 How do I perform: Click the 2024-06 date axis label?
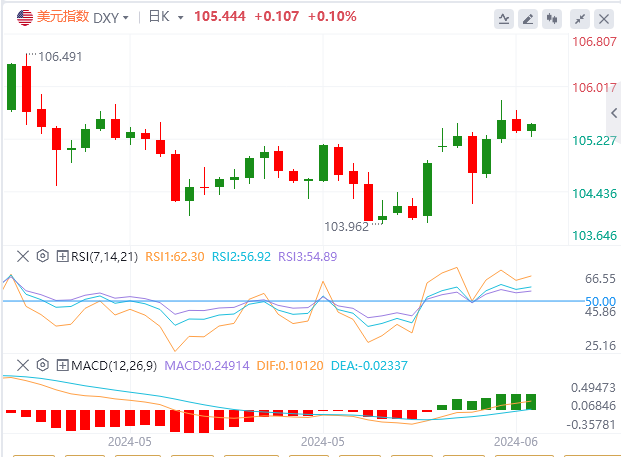click(516, 442)
